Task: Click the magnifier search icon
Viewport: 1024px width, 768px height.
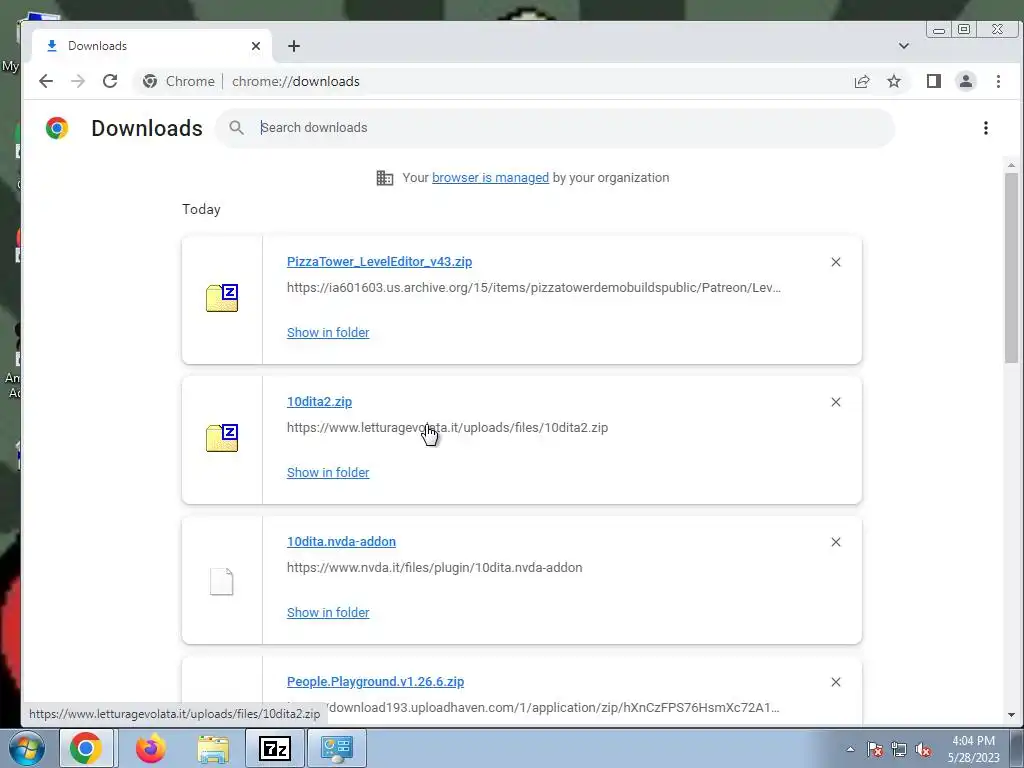Action: (x=236, y=128)
